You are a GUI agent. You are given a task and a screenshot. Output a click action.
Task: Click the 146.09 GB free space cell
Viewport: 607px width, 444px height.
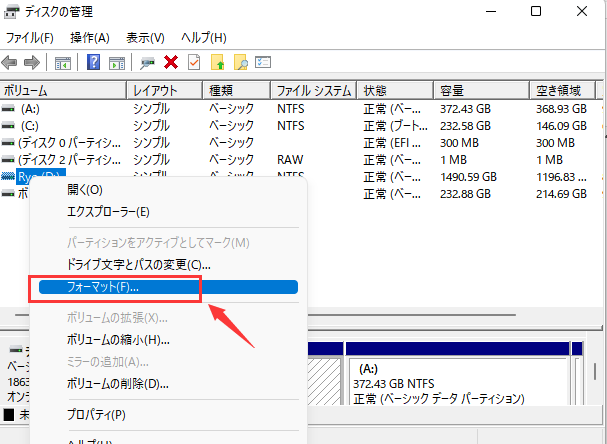point(561,126)
